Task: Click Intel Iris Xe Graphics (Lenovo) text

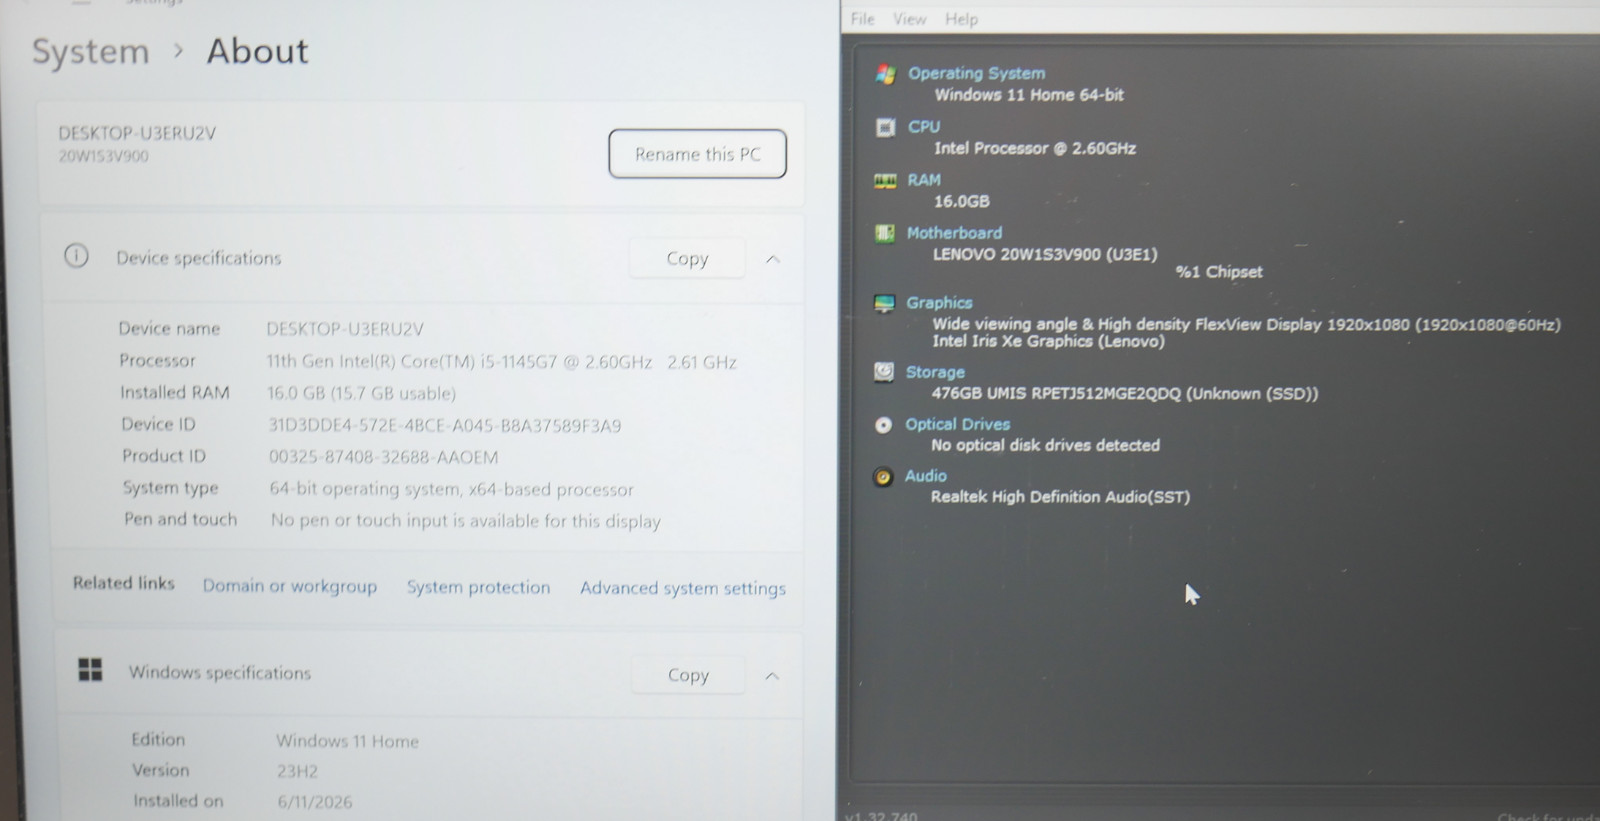Action: pyautogui.click(x=1048, y=341)
